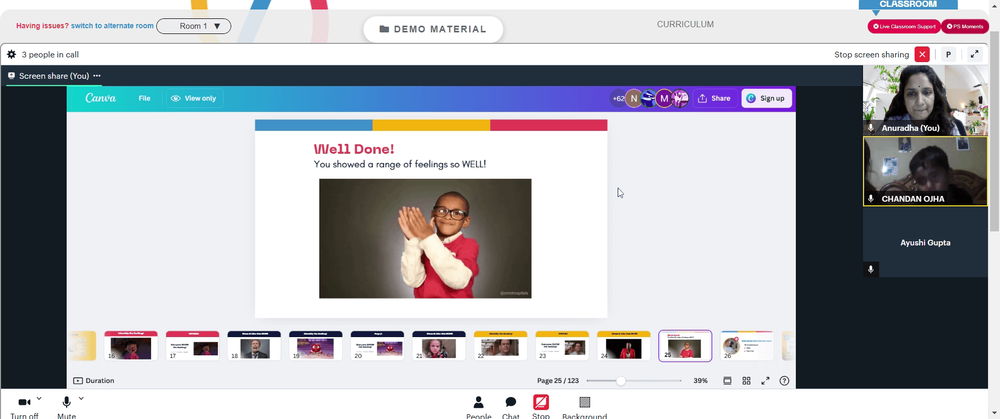Select slide thumbnail 20

tap(378, 346)
